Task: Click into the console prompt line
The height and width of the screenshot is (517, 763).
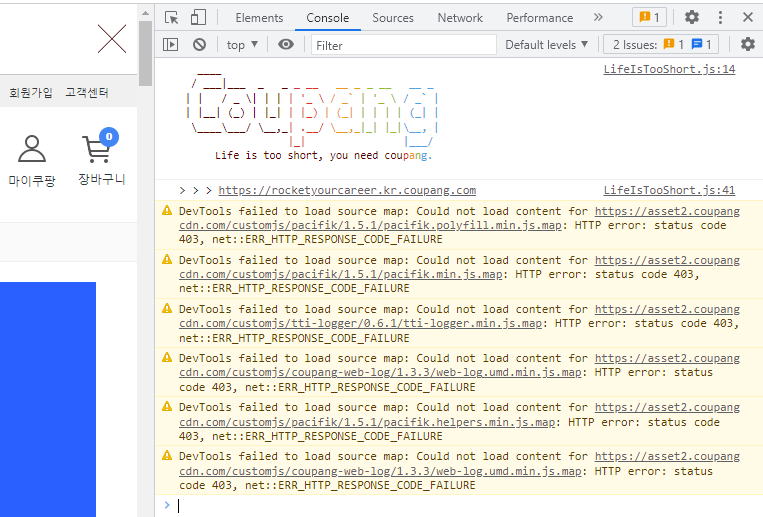Action: (x=459, y=506)
